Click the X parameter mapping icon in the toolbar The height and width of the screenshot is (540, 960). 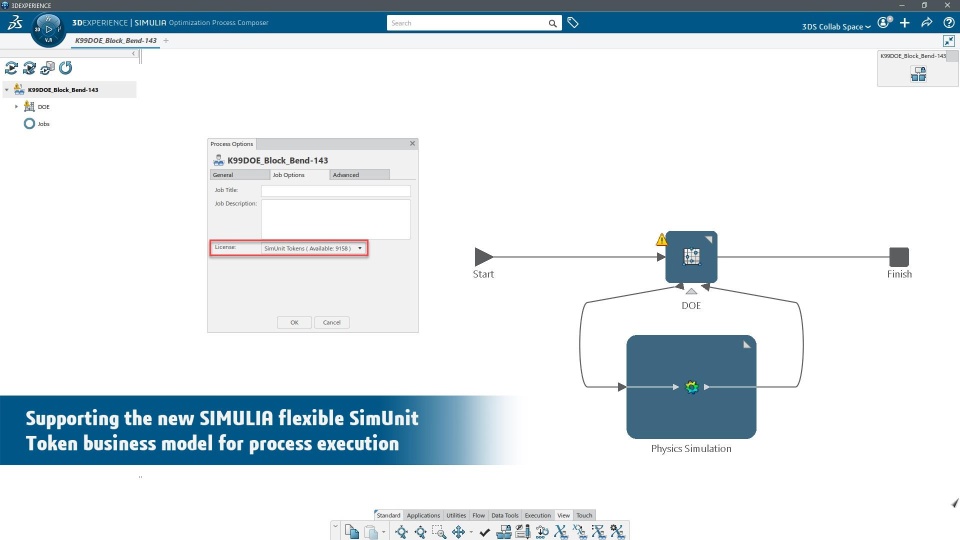(580, 531)
